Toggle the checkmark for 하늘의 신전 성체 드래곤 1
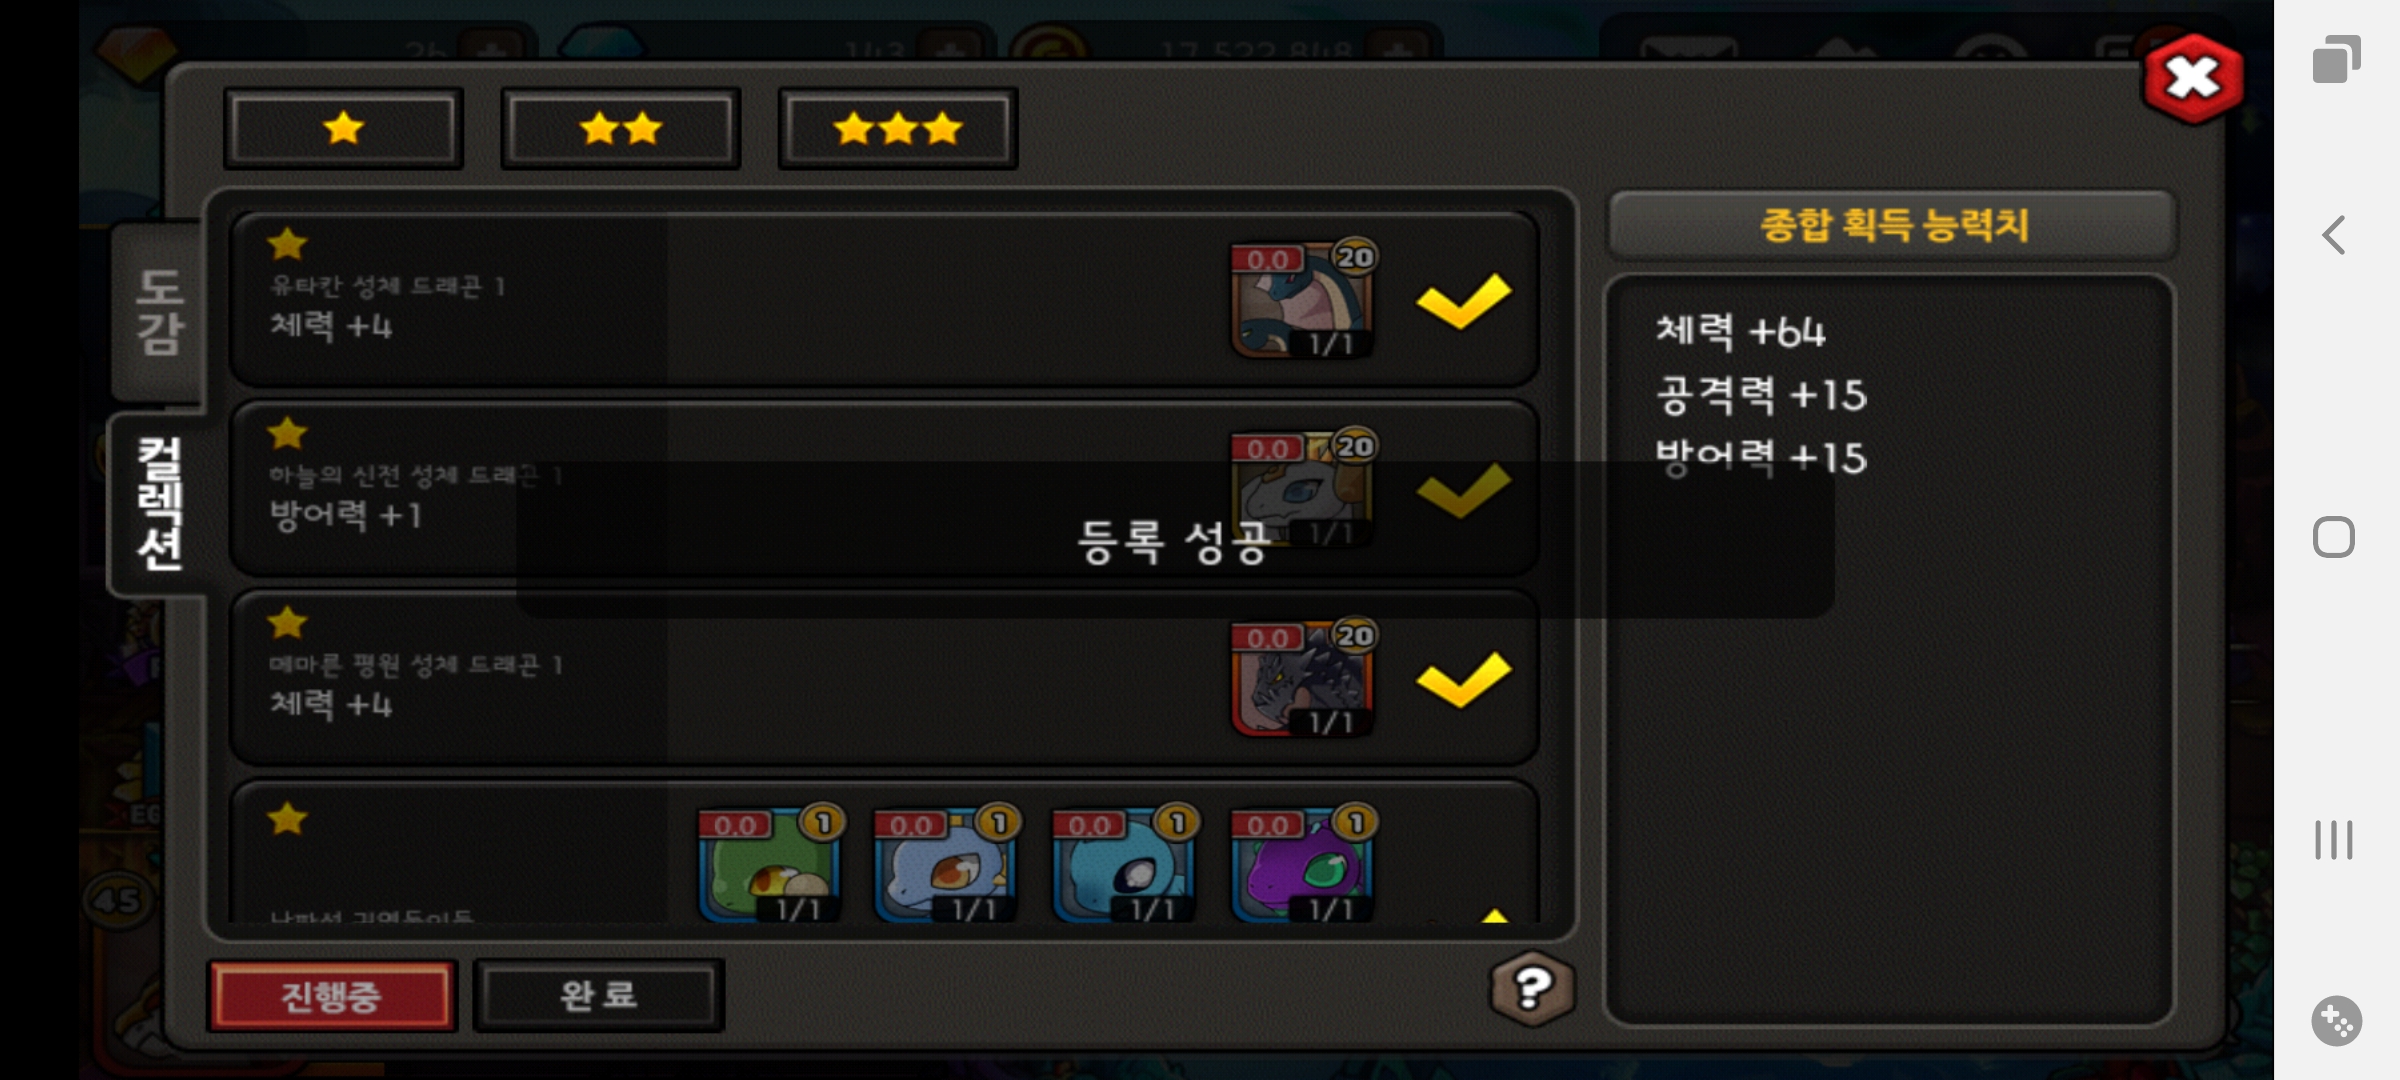Image resolution: width=2400 pixels, height=1080 pixels. pyautogui.click(x=1463, y=490)
